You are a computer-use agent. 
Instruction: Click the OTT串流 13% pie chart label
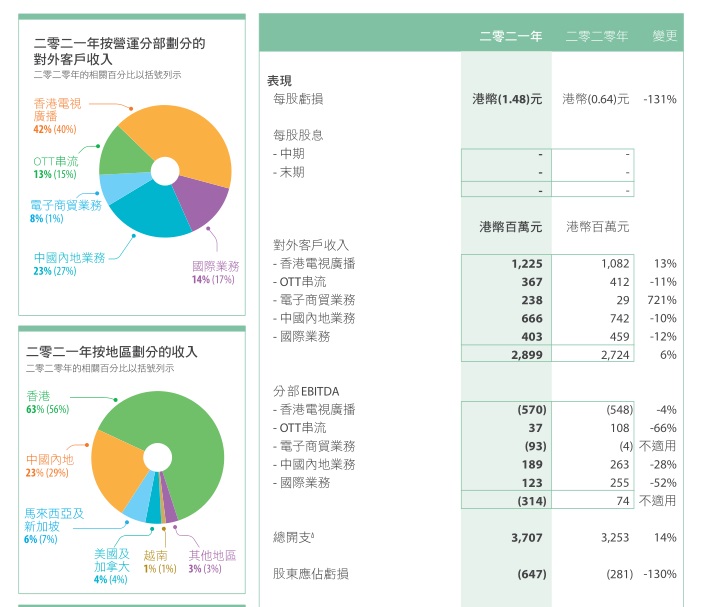(55, 167)
